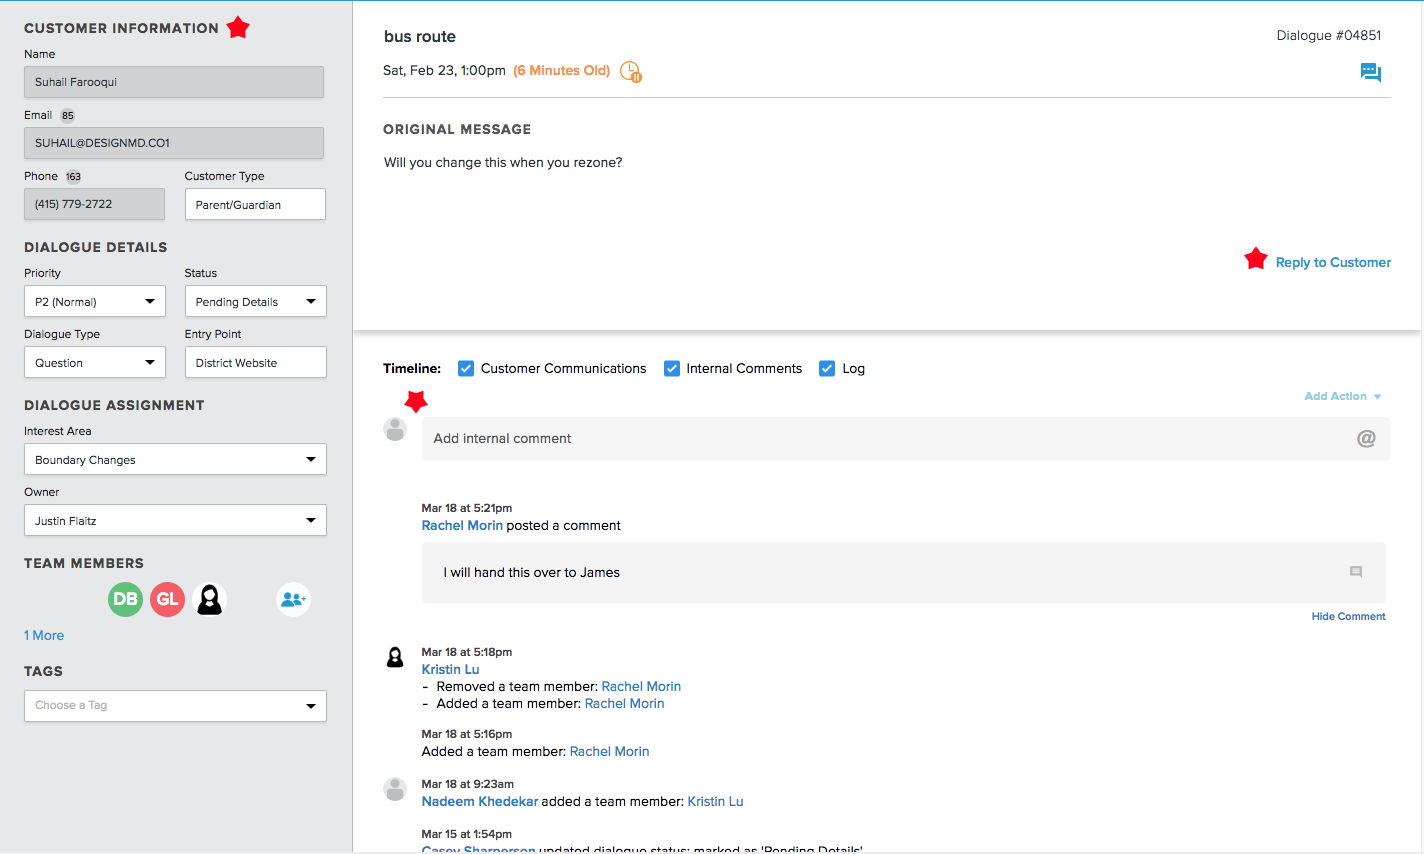Click the orange clock timer icon

pyautogui.click(x=630, y=71)
